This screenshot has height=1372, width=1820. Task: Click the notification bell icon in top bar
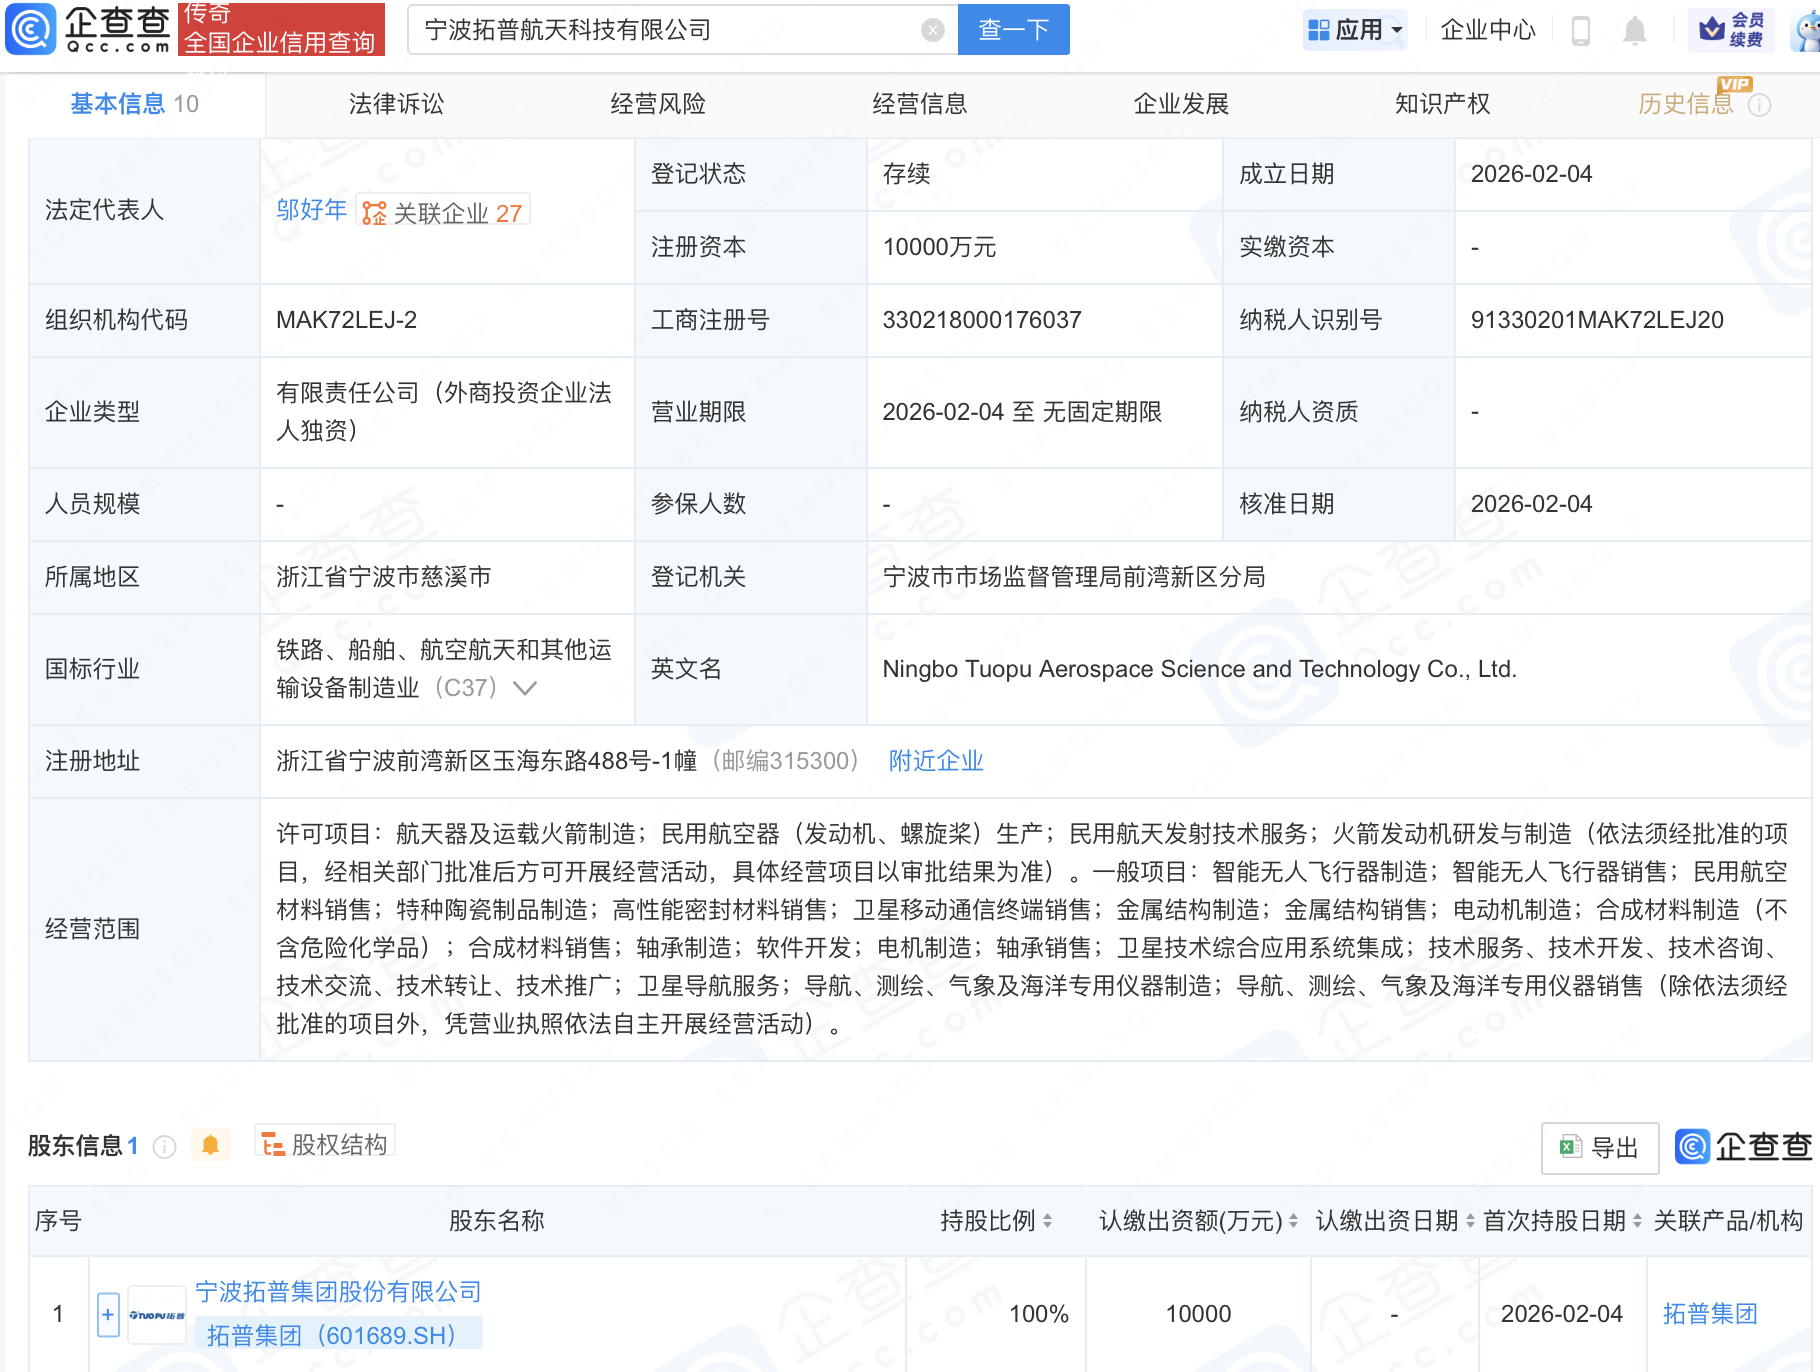pyautogui.click(x=1636, y=29)
